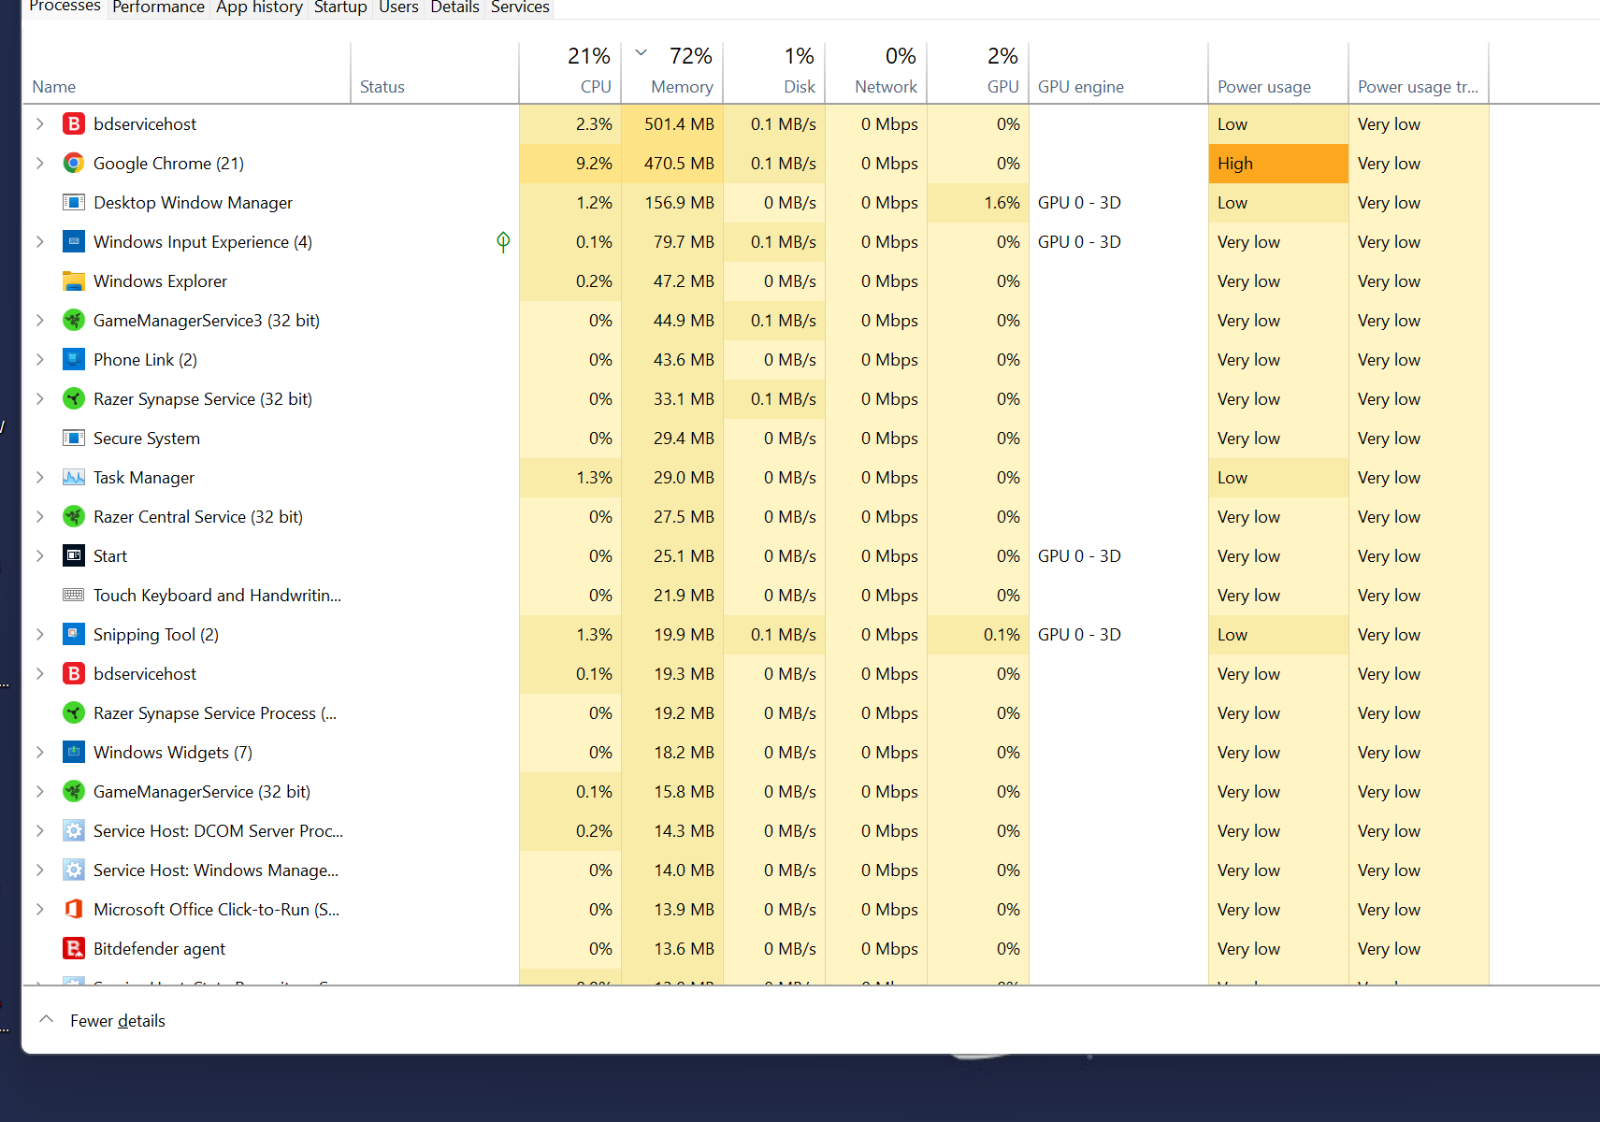This screenshot has height=1122, width=1600.
Task: Click the Microsoft Office Click-to-Run icon
Action: (x=73, y=909)
